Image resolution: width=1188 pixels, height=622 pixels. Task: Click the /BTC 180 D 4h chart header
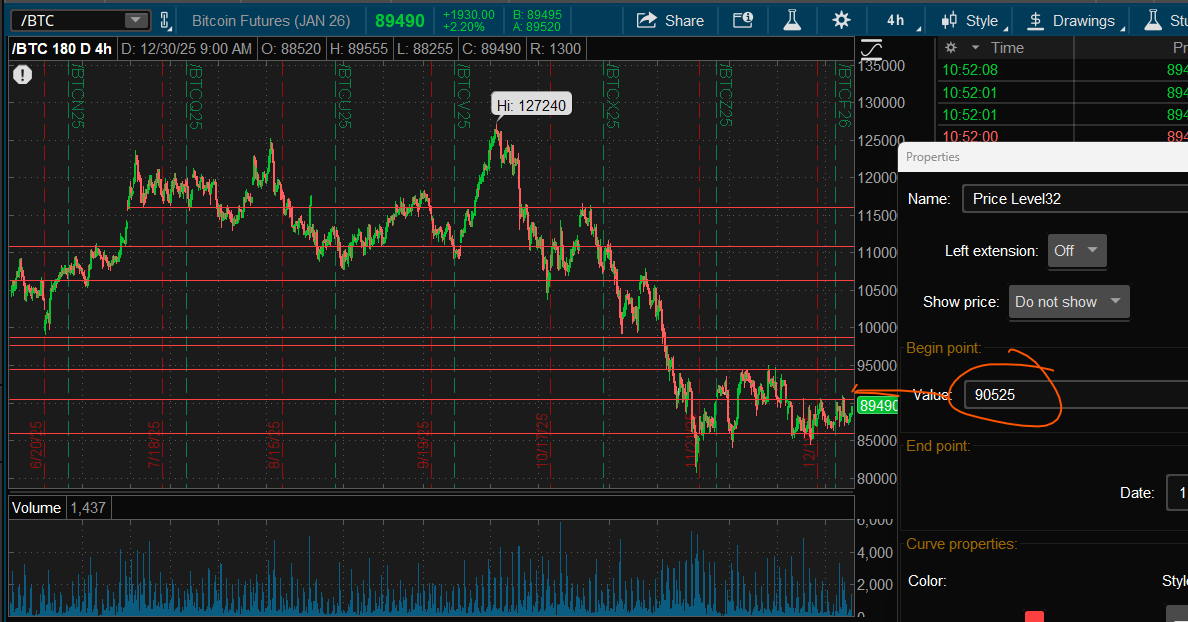tap(62, 49)
